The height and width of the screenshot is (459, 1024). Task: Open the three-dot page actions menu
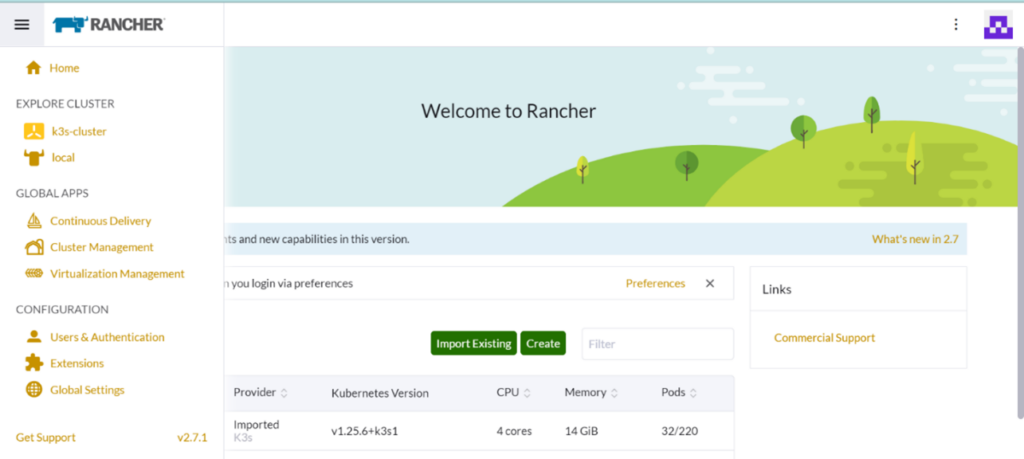pos(956,25)
